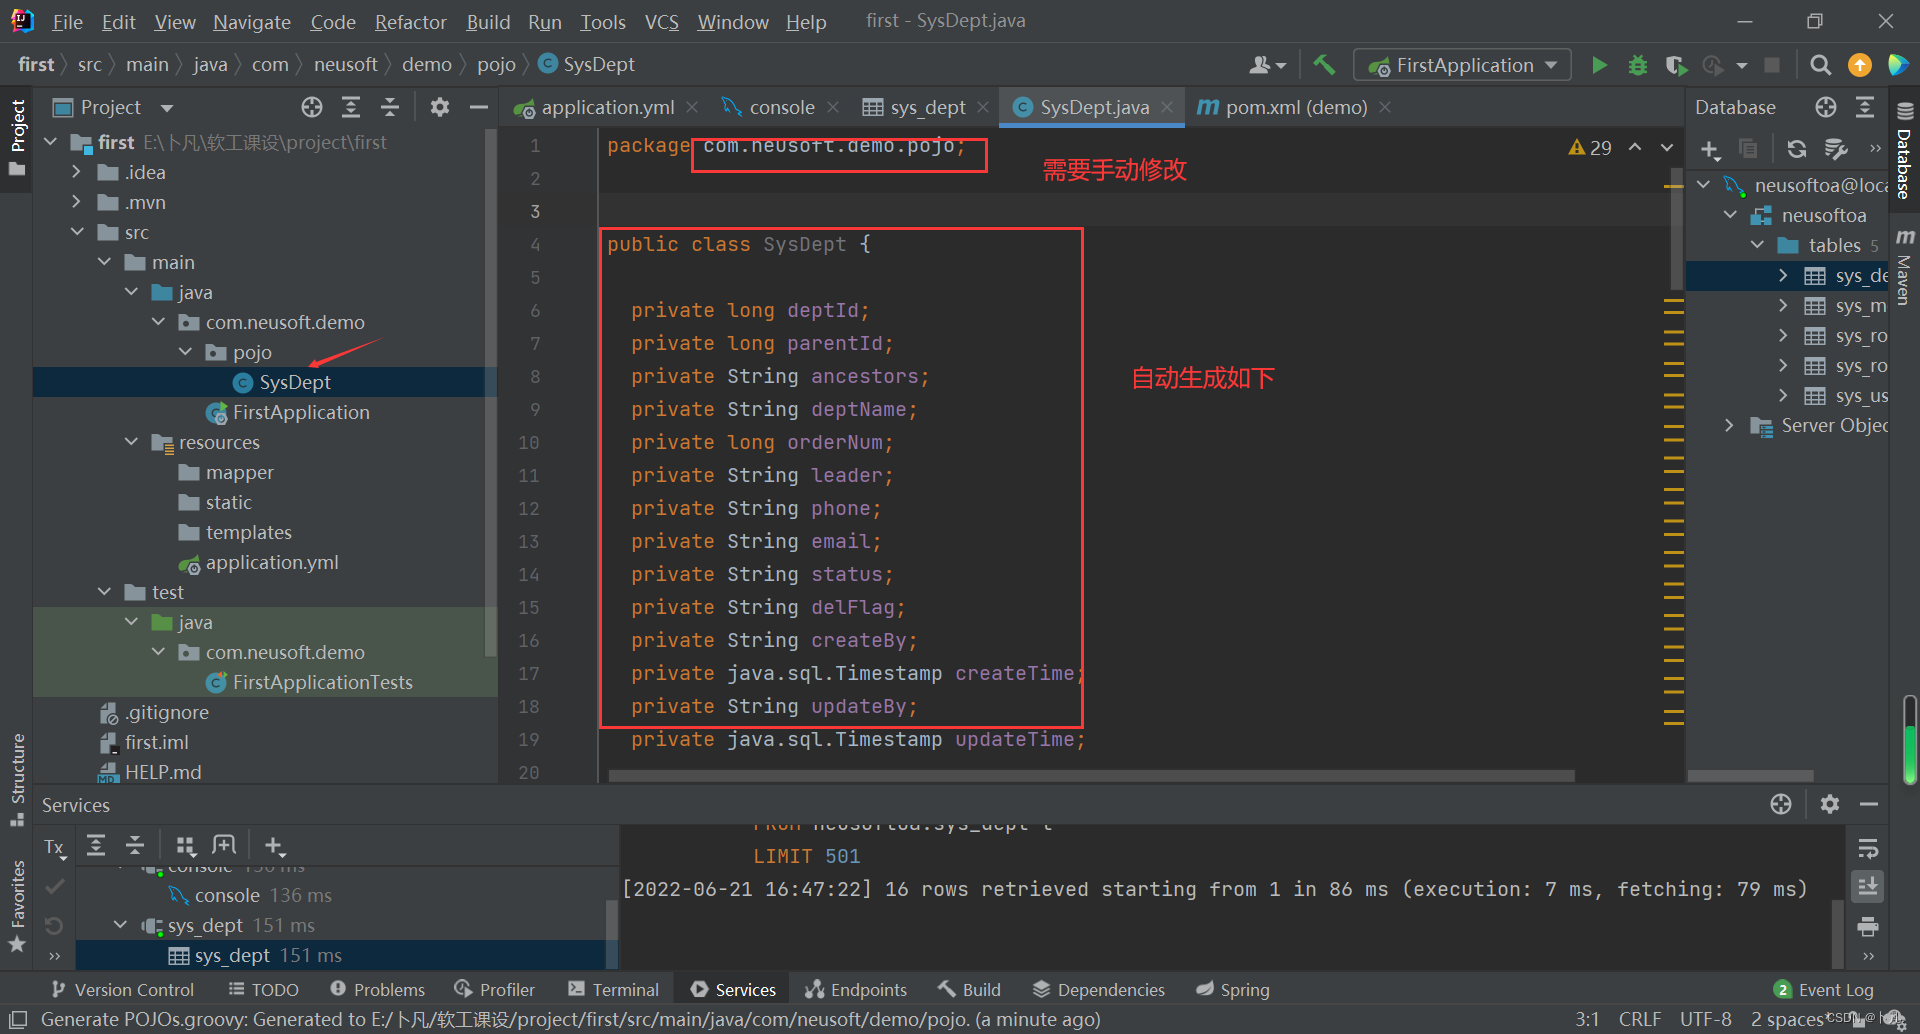The image size is (1920, 1034).
Task: Open the Version Control tool window
Action: (122, 989)
